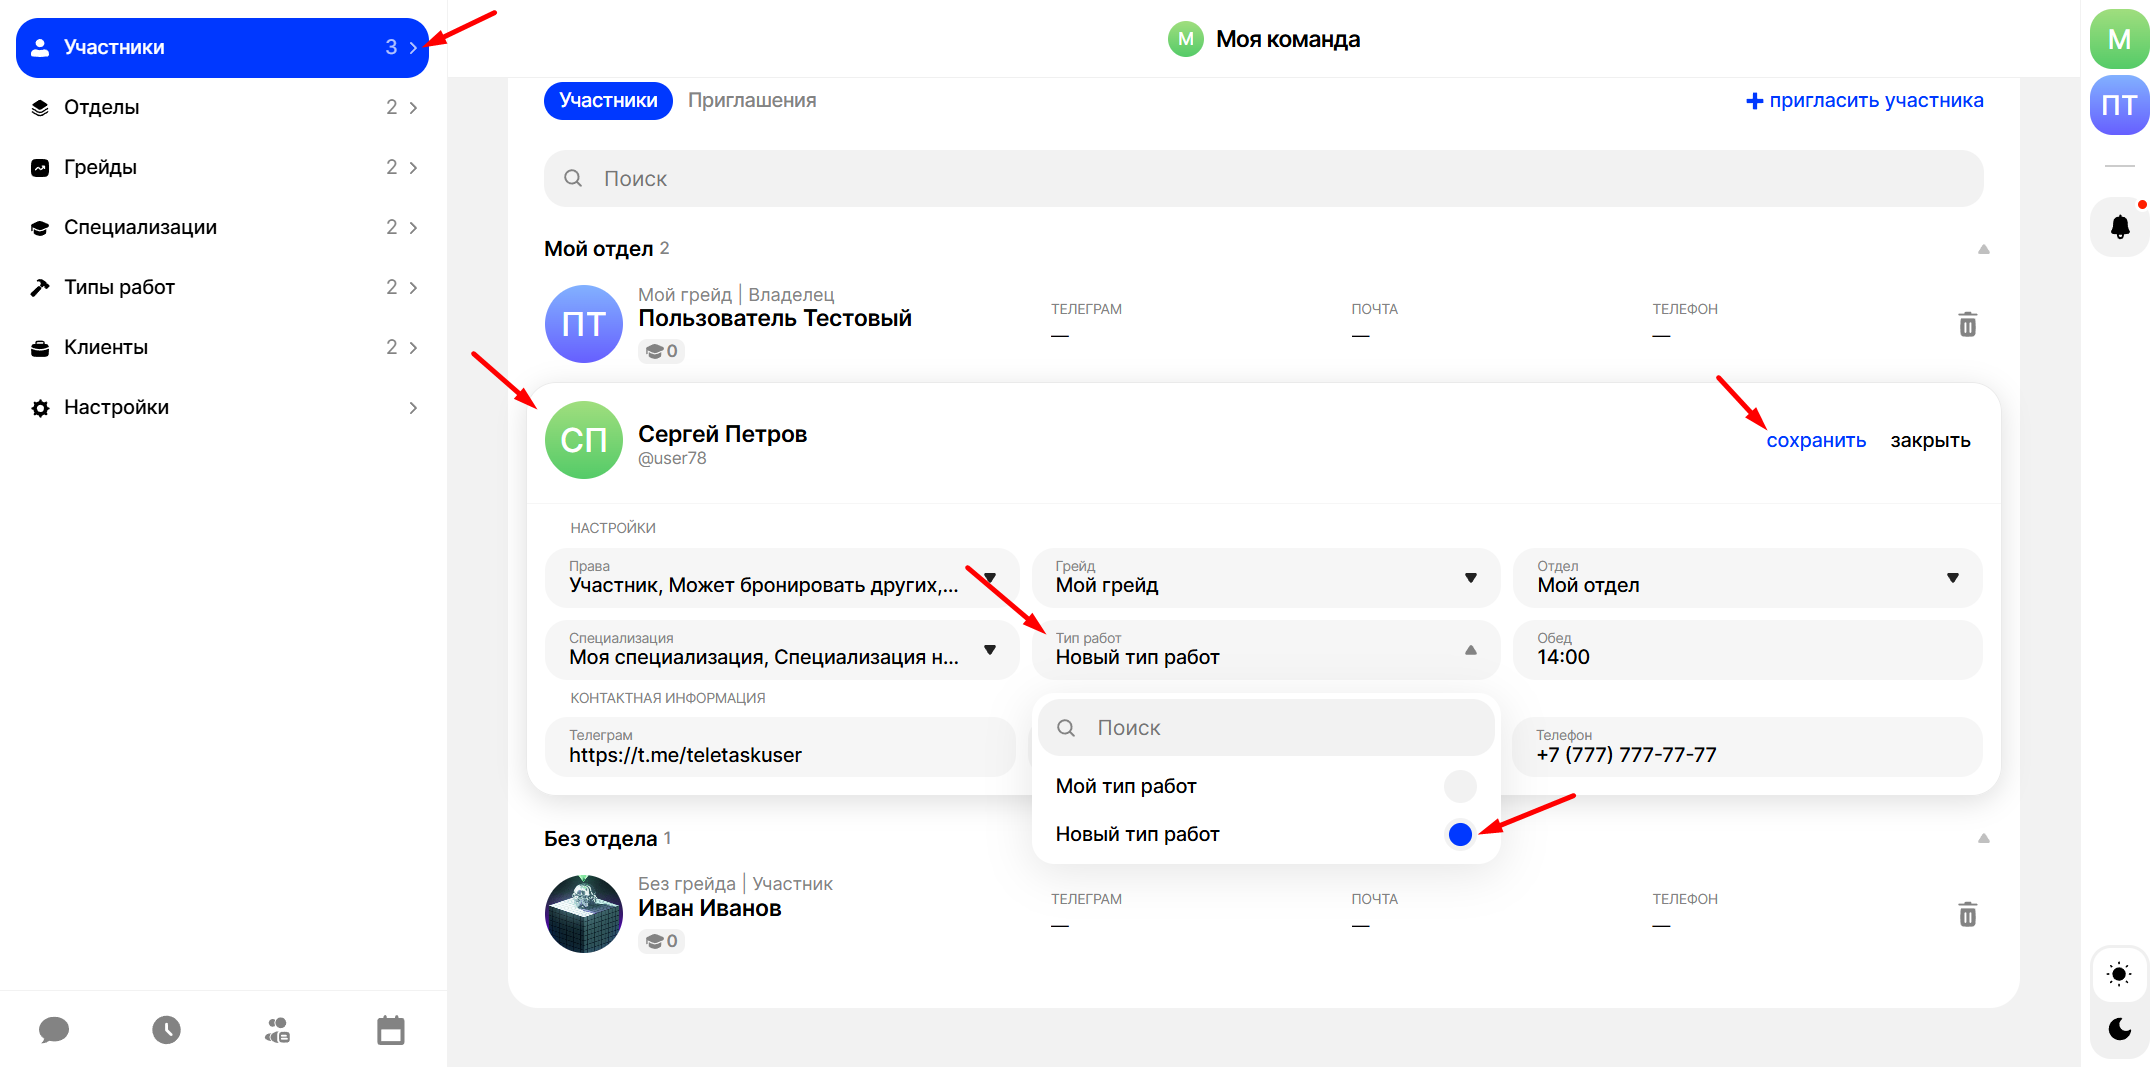2155x1067 pixels.
Task: Open calendar icon in bottom bar
Action: point(390,1030)
